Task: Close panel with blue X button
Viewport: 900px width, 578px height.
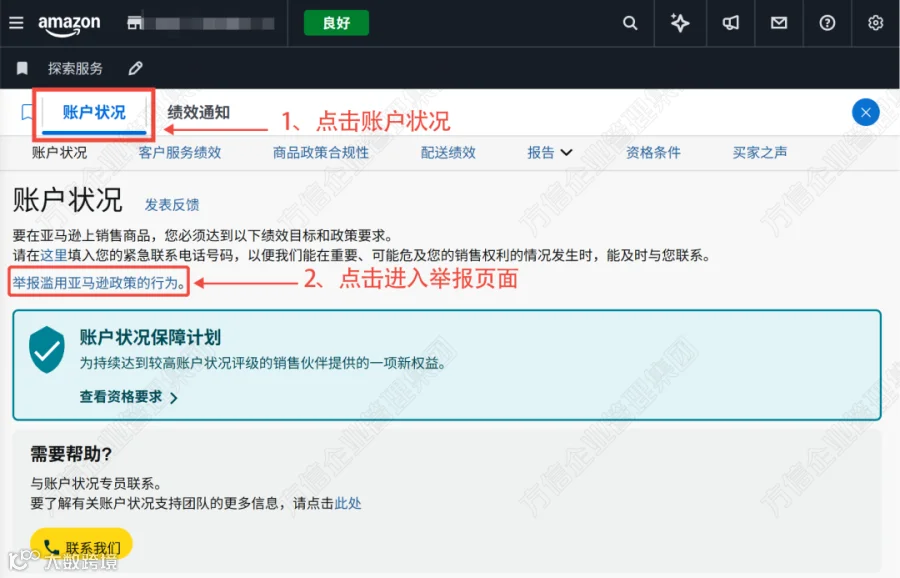Action: click(x=866, y=112)
